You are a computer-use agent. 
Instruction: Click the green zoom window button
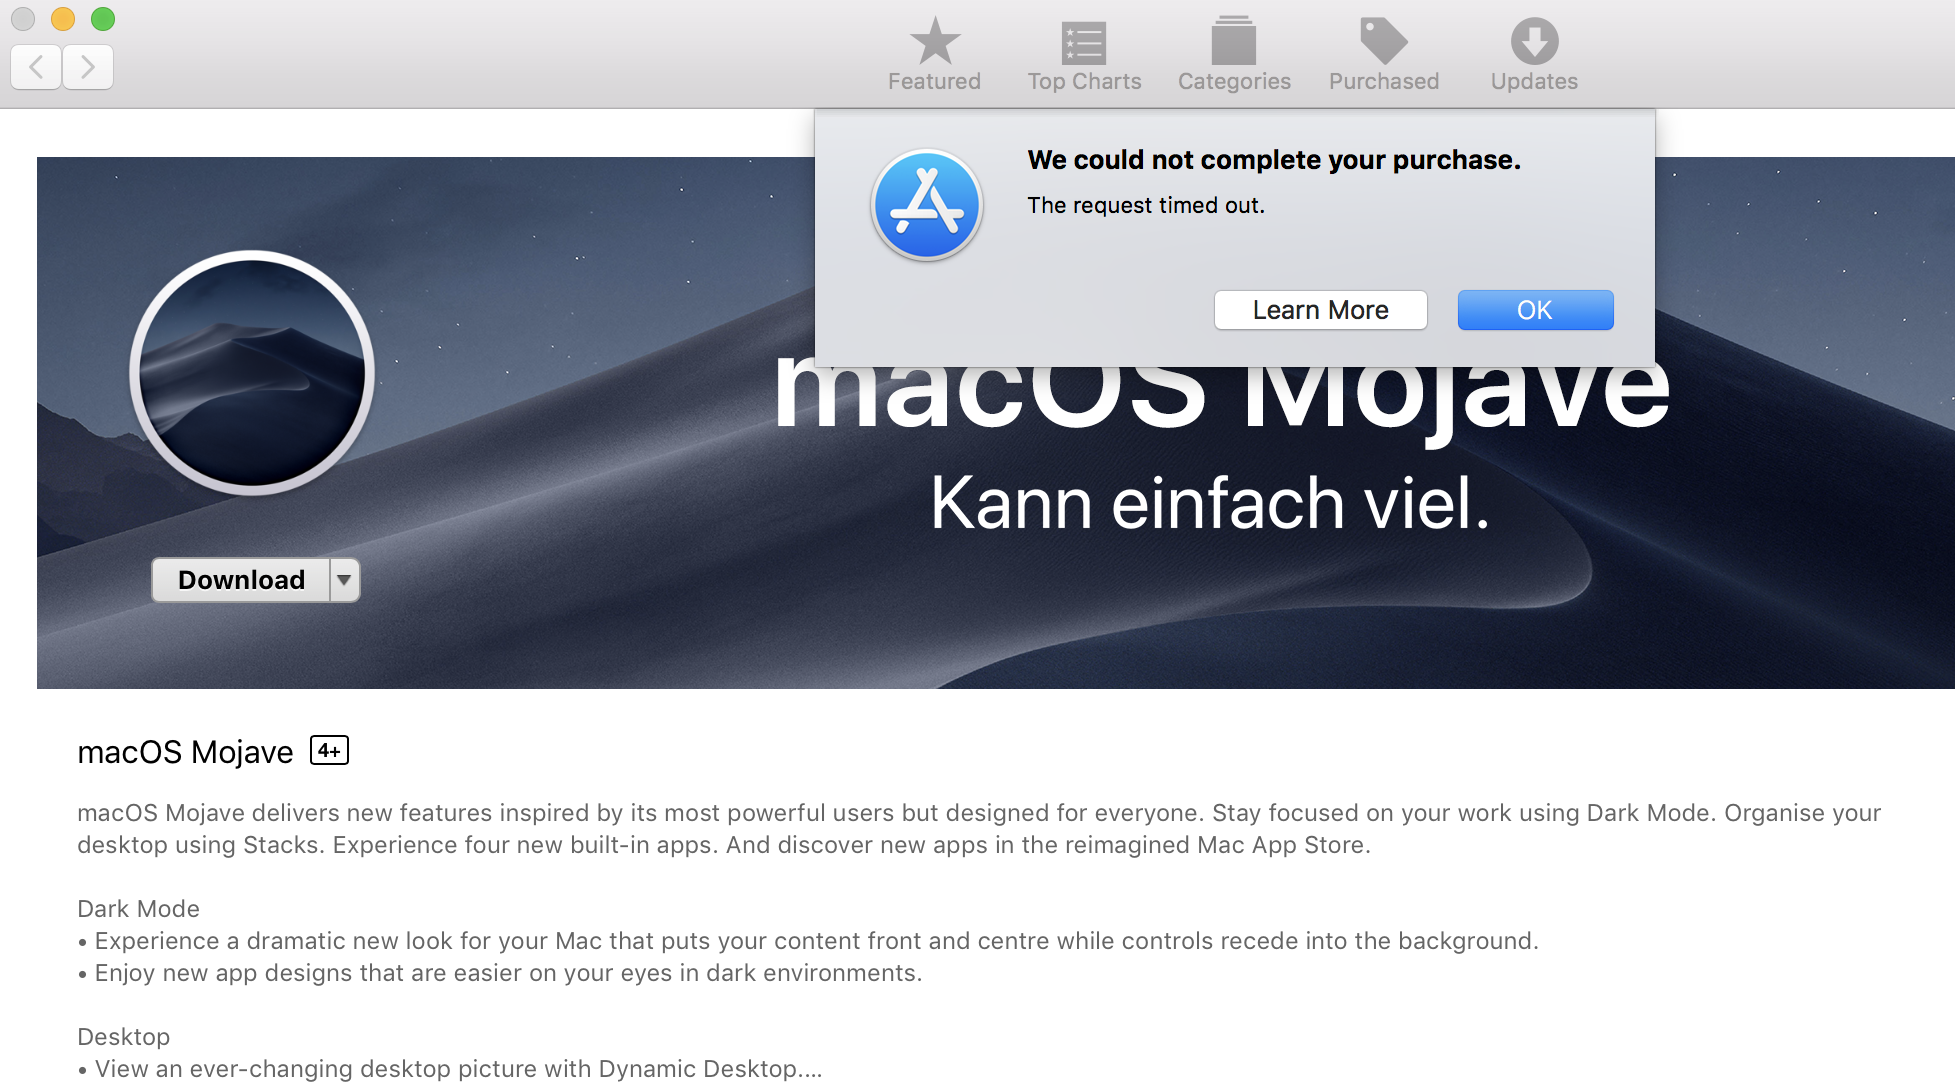(103, 19)
